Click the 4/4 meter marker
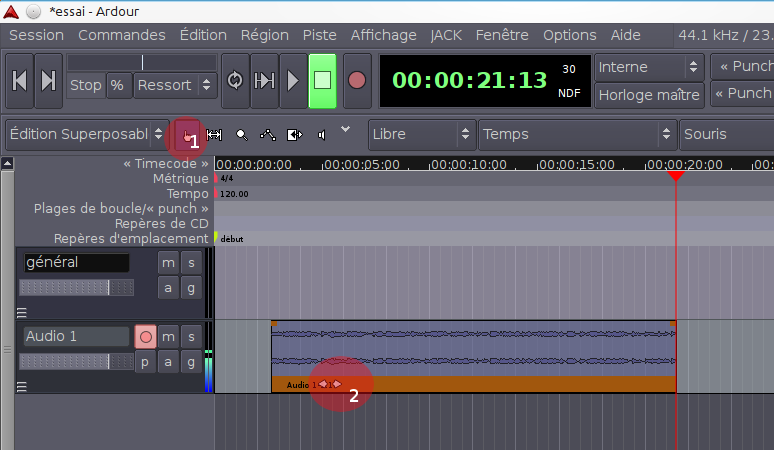 coord(224,179)
